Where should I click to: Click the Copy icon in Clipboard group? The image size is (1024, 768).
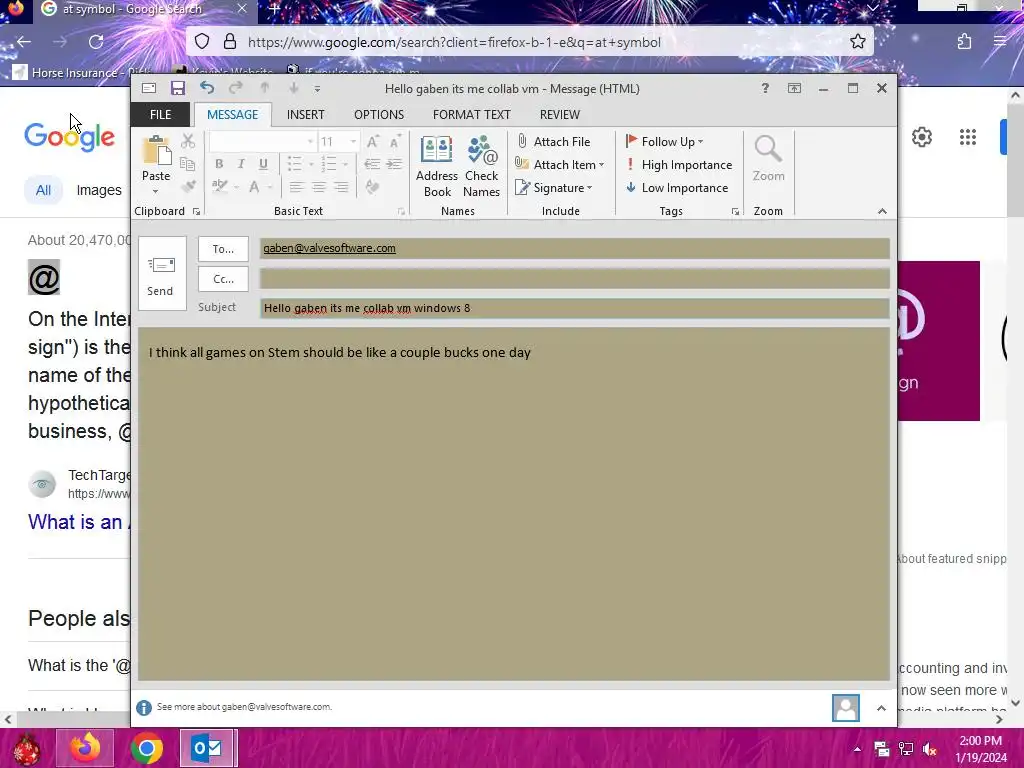click(x=188, y=164)
